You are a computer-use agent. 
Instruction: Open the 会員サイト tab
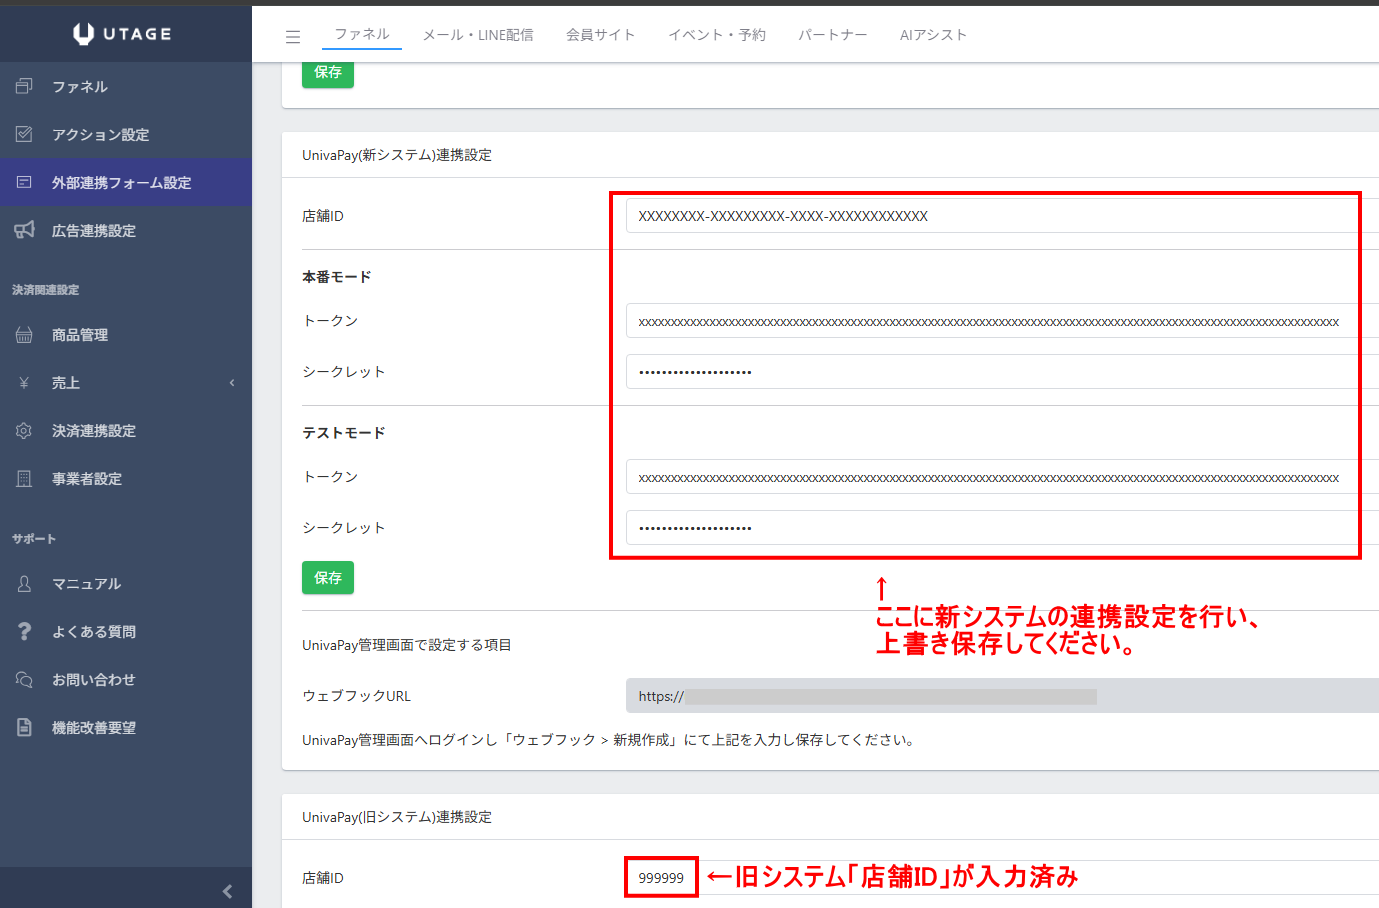pos(600,35)
